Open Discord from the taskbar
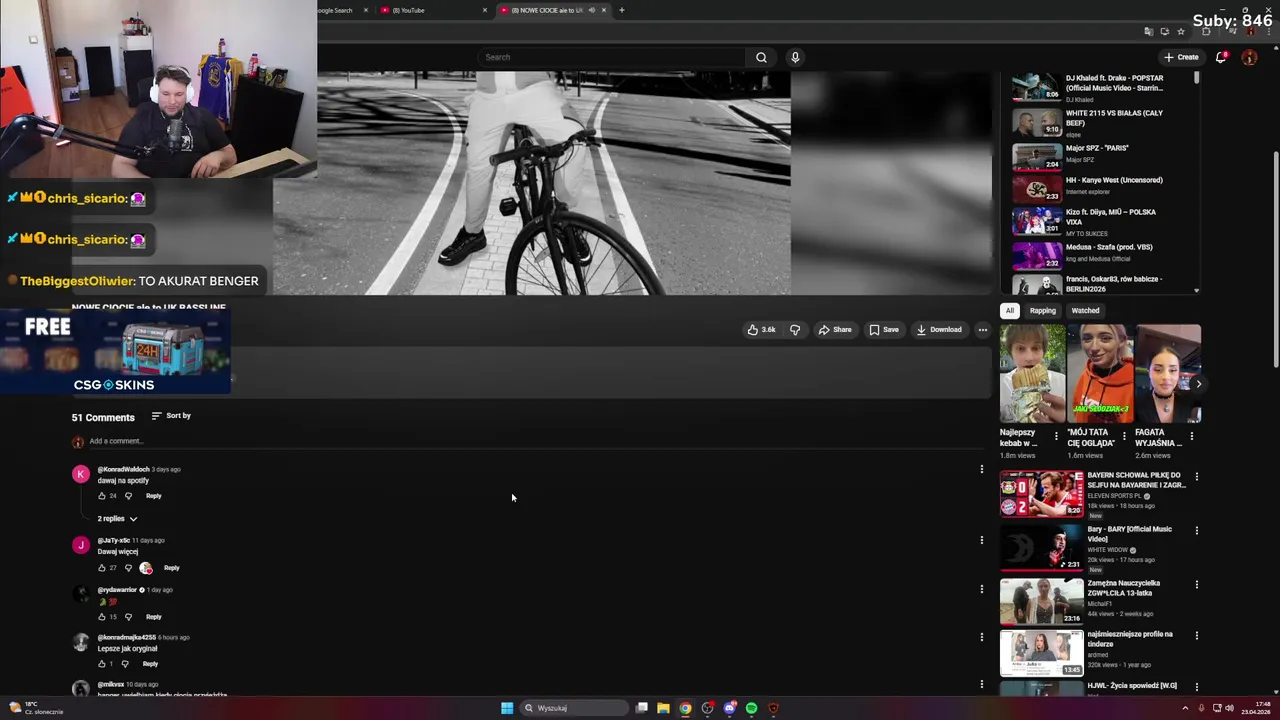 pyautogui.click(x=729, y=708)
